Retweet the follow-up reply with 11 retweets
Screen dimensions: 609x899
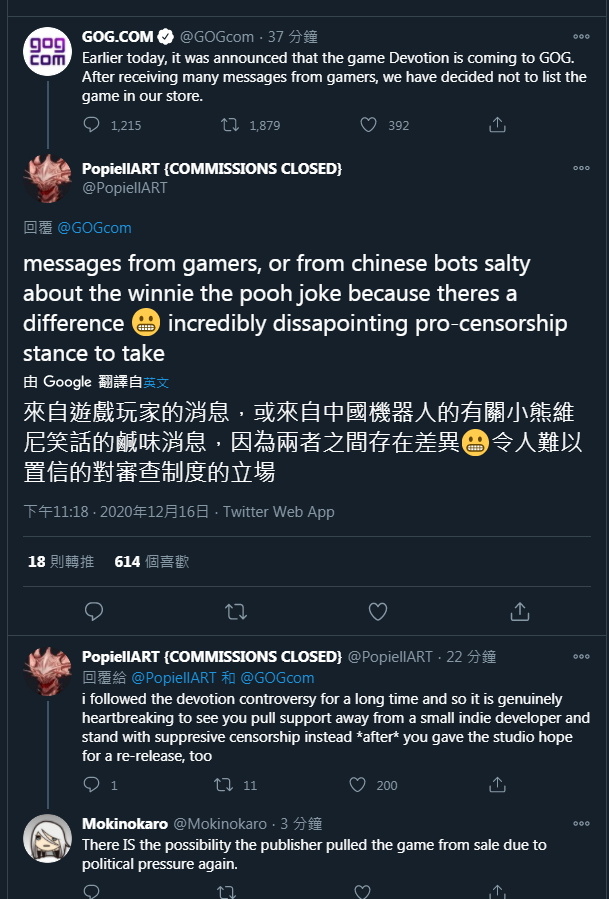pos(223,784)
